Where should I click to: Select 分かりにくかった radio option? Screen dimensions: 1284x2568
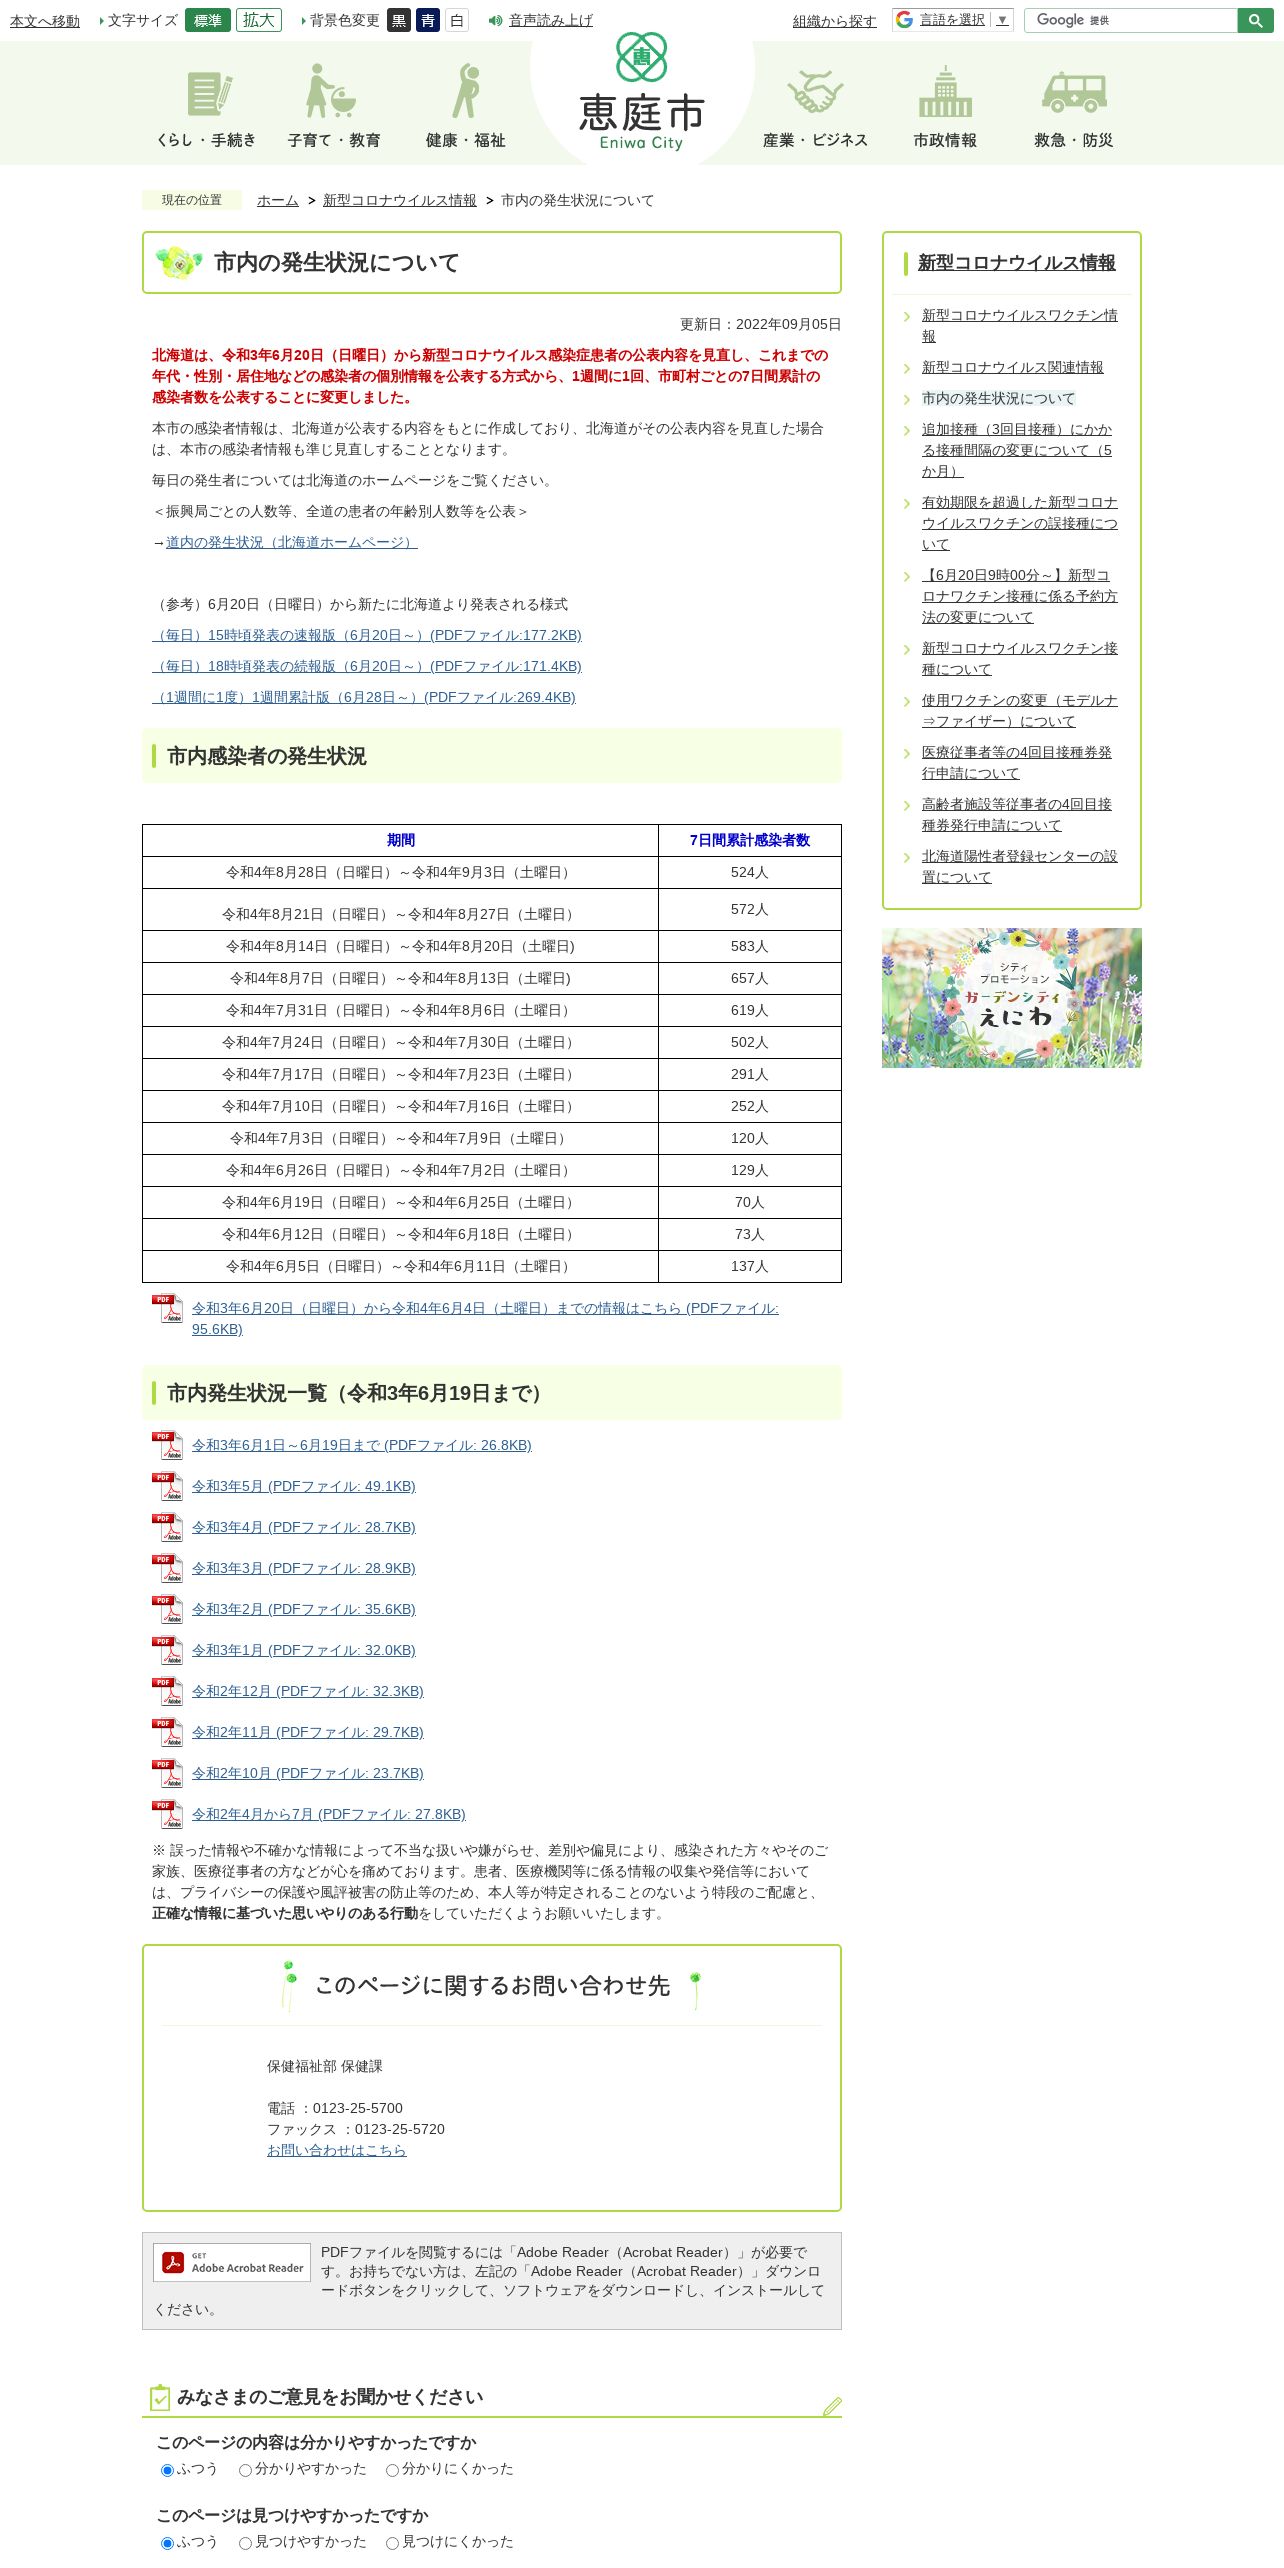(x=392, y=2470)
